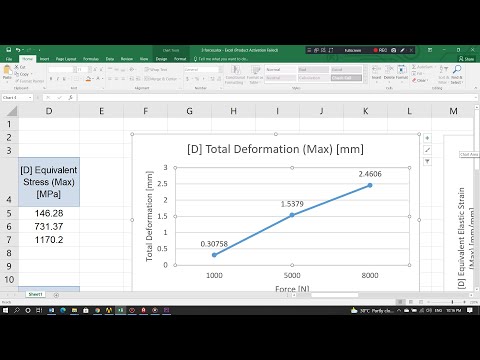The height and width of the screenshot is (360, 480).
Task: Click the Share button
Action: pyautogui.click(x=466, y=59)
